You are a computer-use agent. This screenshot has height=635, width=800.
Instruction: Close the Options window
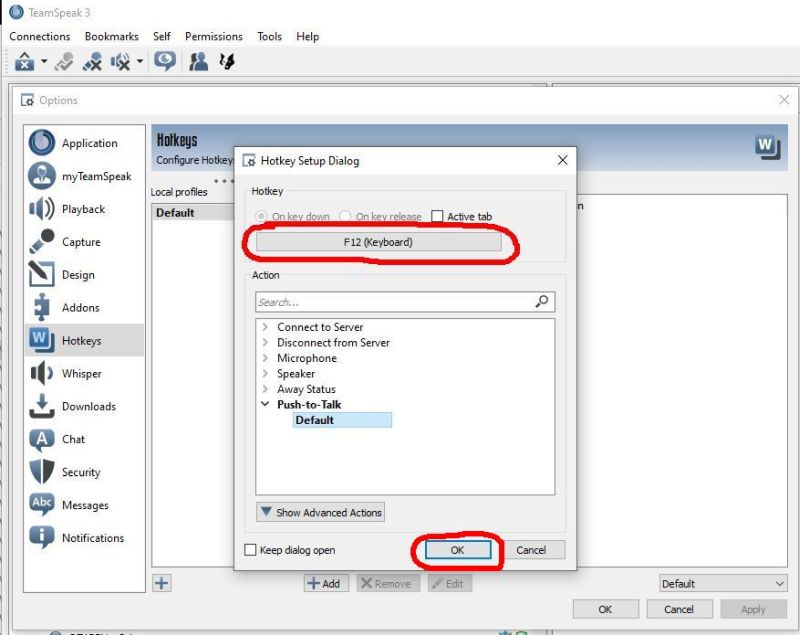[784, 100]
